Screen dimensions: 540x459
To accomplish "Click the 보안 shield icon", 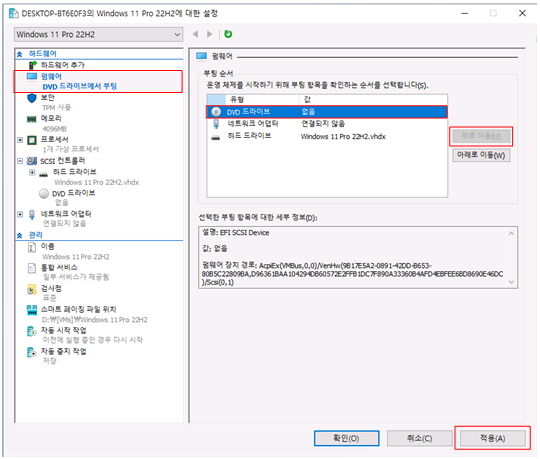I will [32, 98].
